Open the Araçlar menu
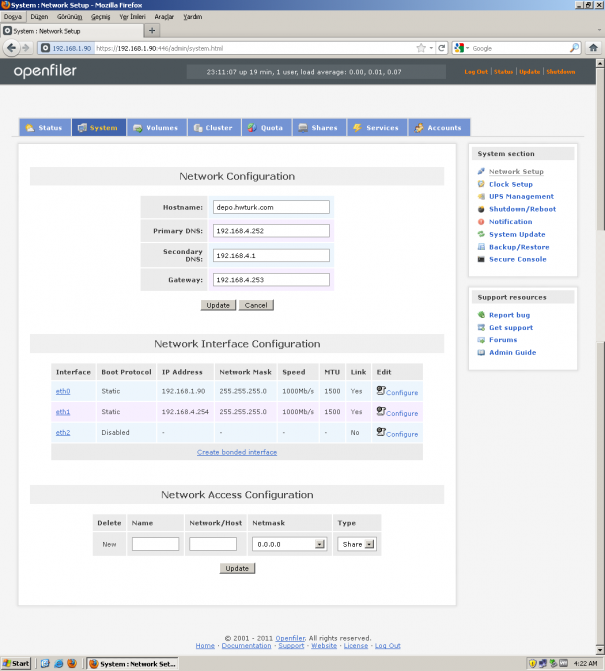 pos(164,17)
